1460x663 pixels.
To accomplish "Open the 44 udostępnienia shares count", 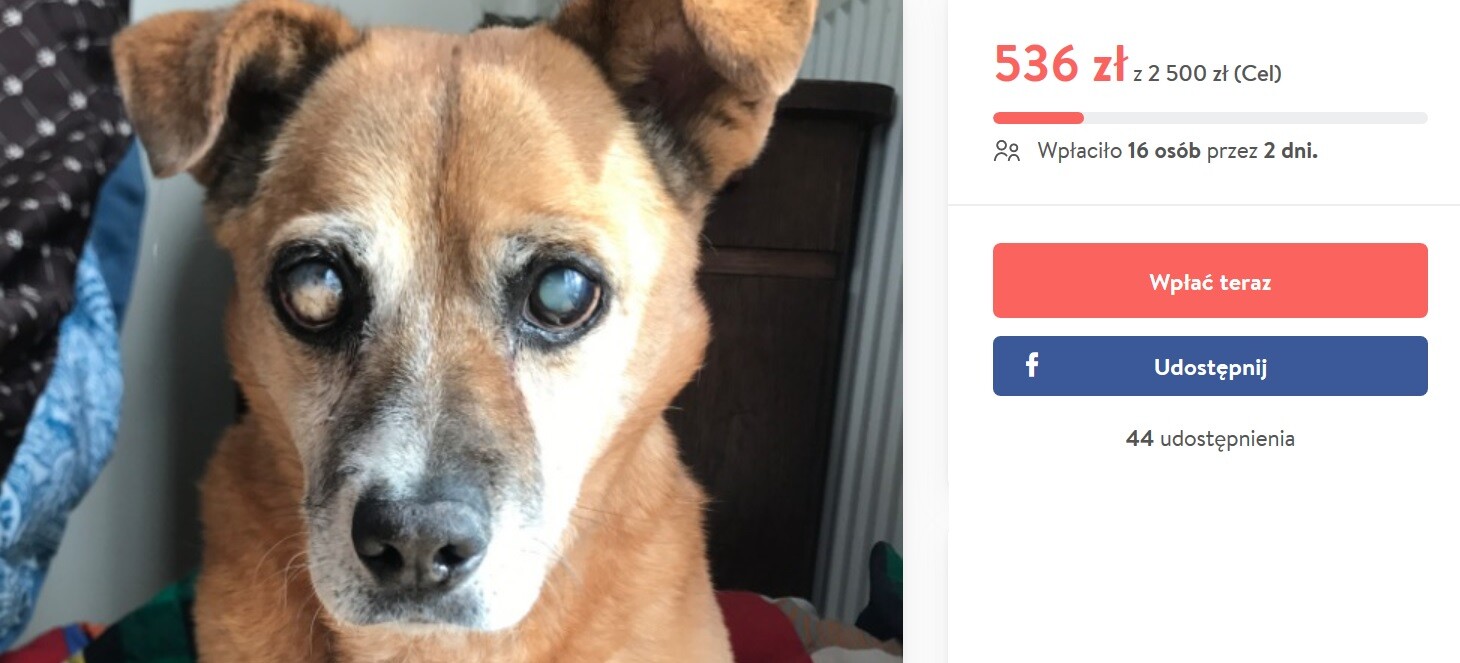I will pyautogui.click(x=1210, y=438).
